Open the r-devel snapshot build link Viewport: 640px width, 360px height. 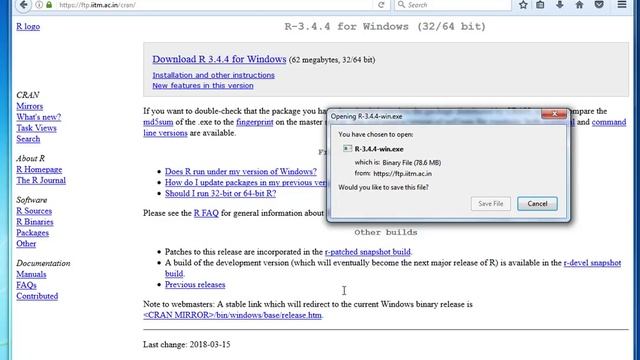(x=592, y=263)
